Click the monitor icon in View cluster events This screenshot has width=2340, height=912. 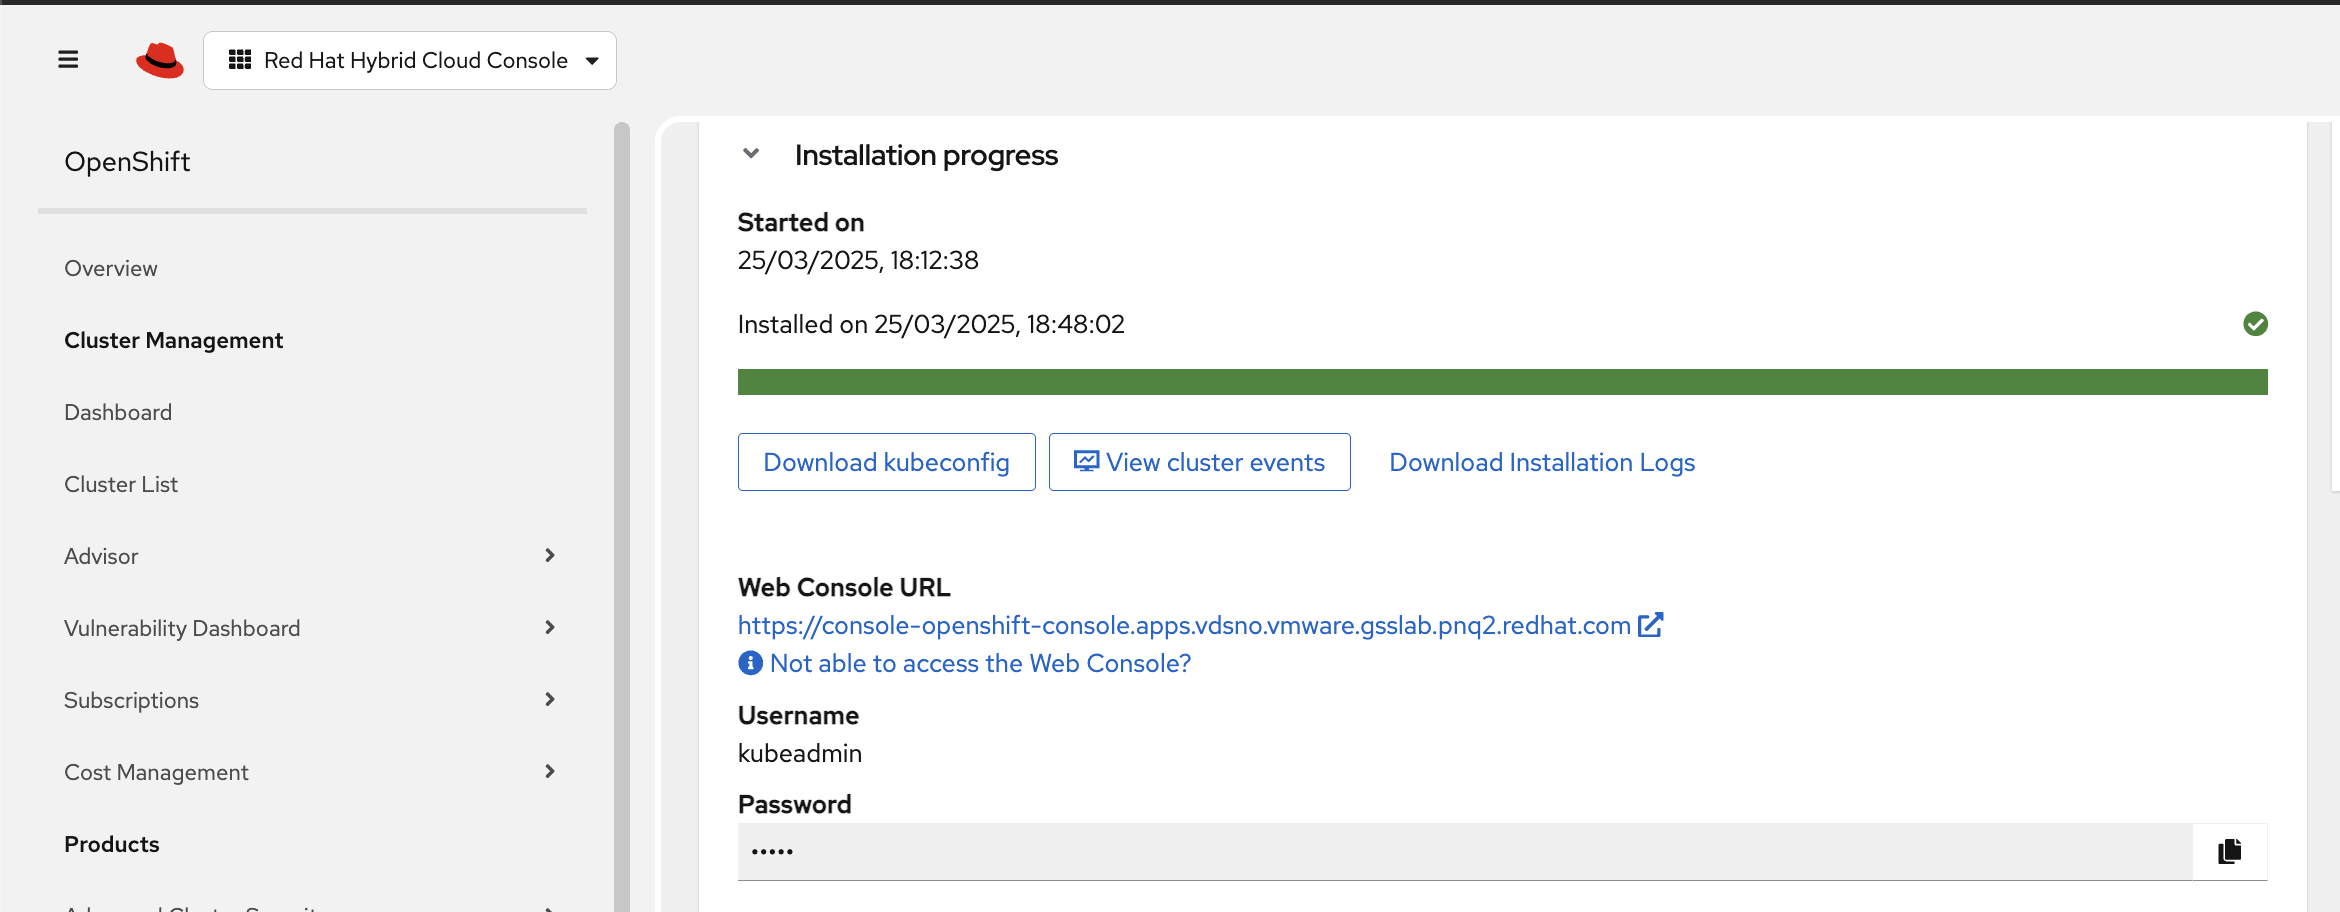tap(1086, 461)
